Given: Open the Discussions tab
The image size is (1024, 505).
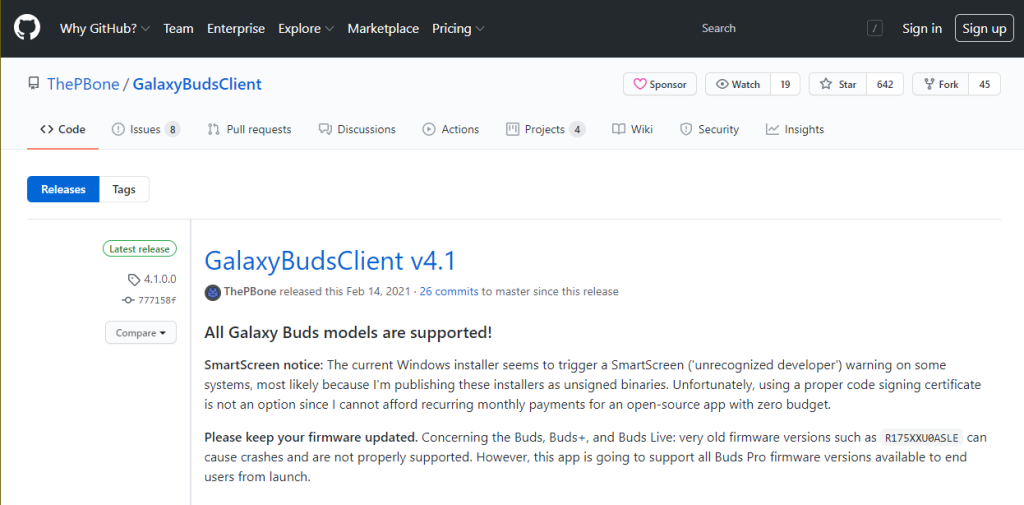Looking at the screenshot, I should point(357,129).
